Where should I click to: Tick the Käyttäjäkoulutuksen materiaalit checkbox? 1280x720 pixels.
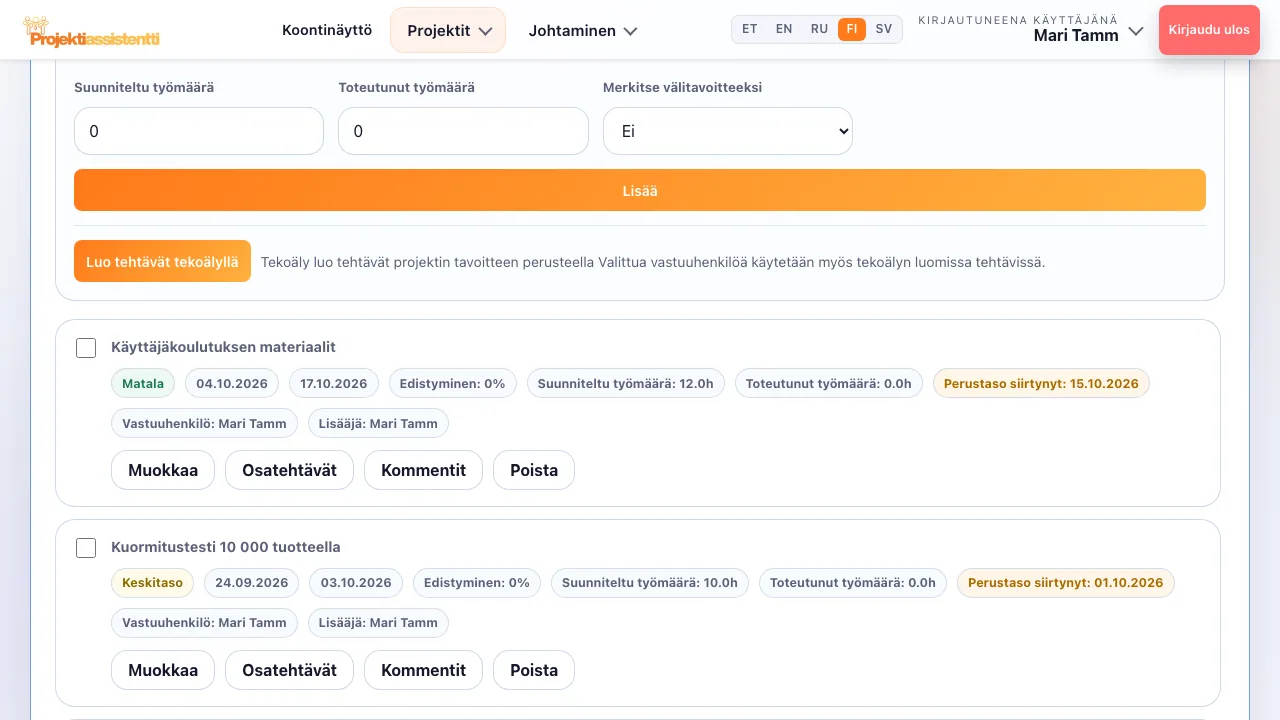pos(86,348)
